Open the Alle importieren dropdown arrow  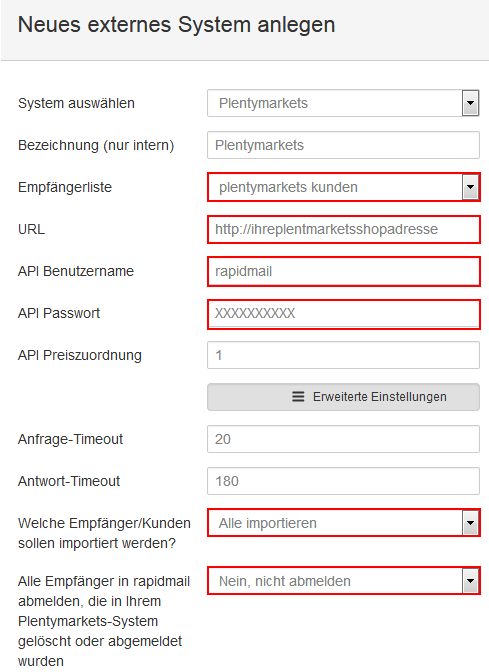click(x=470, y=523)
